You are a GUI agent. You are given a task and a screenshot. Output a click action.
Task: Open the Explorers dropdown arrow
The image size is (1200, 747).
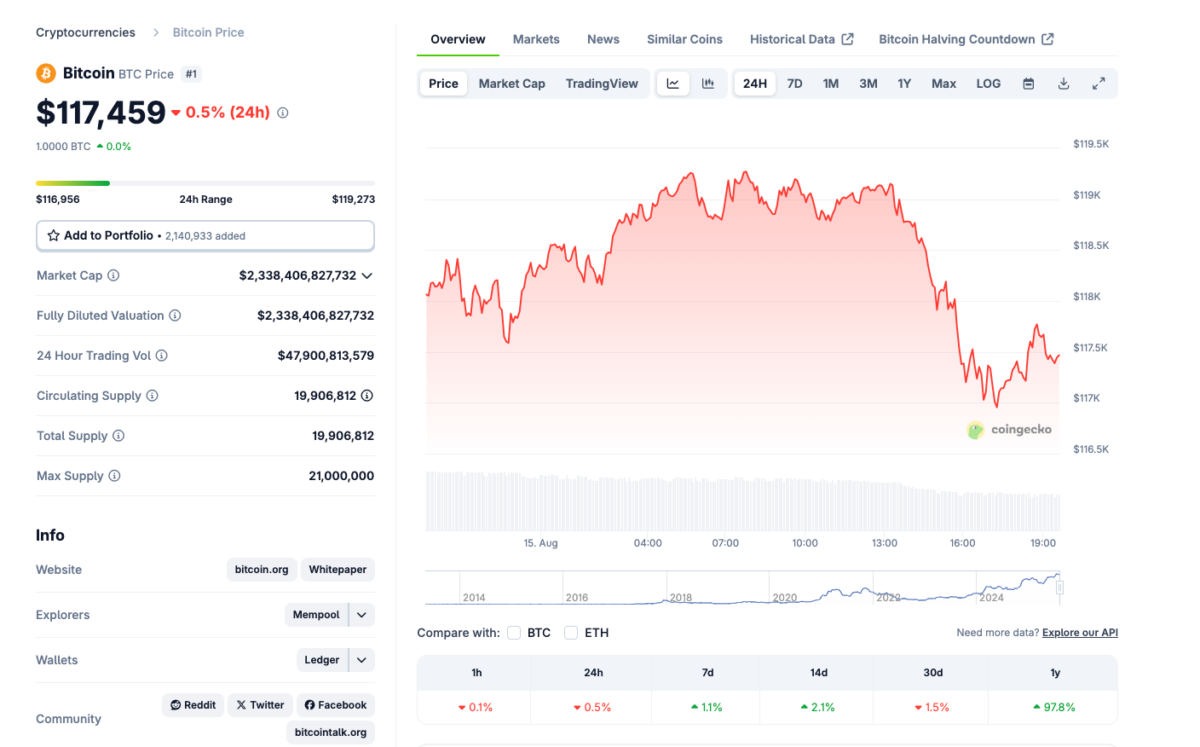click(x=362, y=615)
